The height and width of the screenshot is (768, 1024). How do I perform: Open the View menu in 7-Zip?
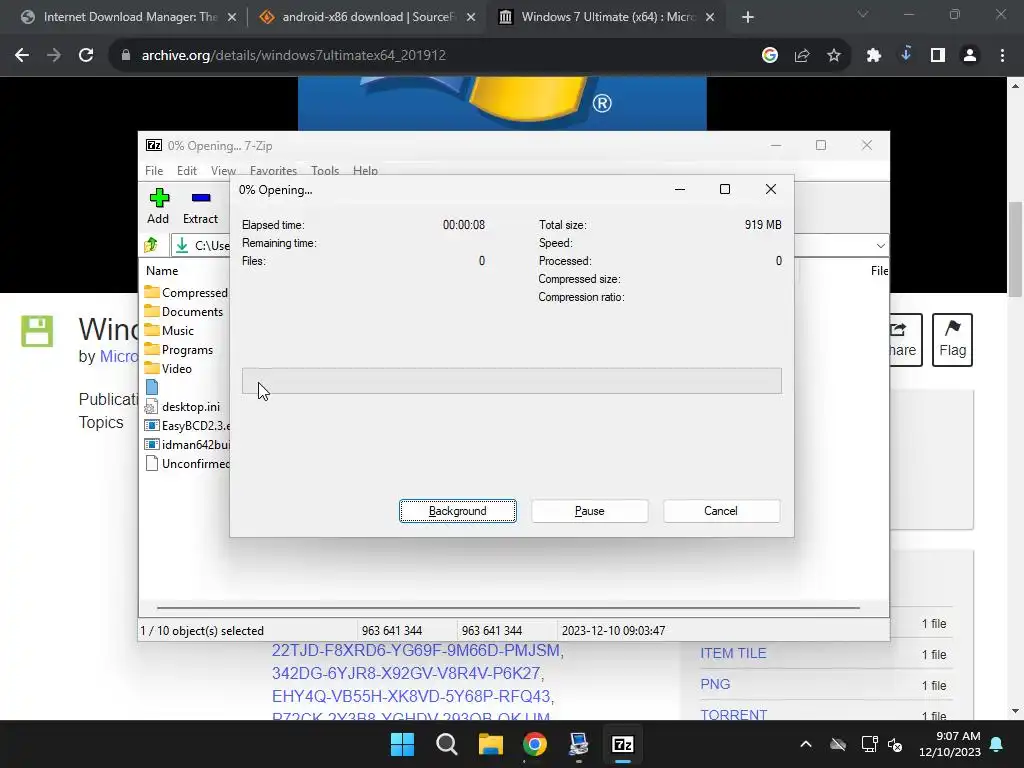point(223,170)
